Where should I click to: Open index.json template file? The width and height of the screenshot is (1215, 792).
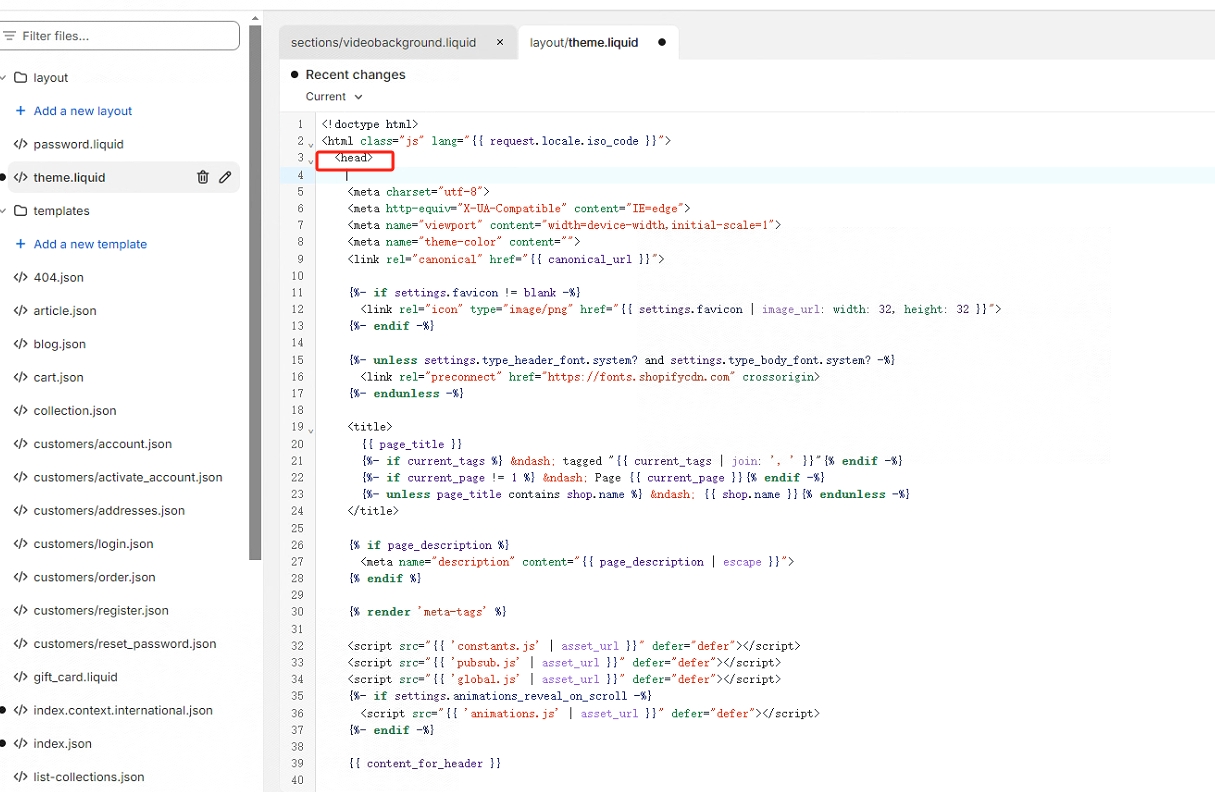click(63, 744)
